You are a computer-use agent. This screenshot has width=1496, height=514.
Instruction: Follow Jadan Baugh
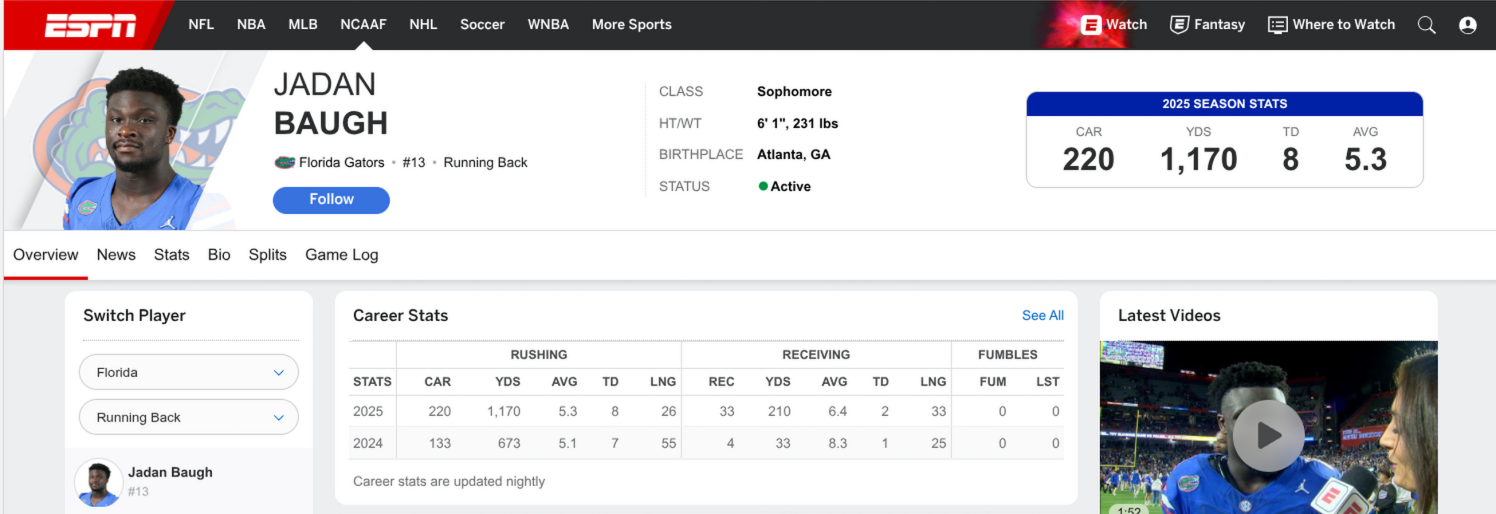coord(331,200)
